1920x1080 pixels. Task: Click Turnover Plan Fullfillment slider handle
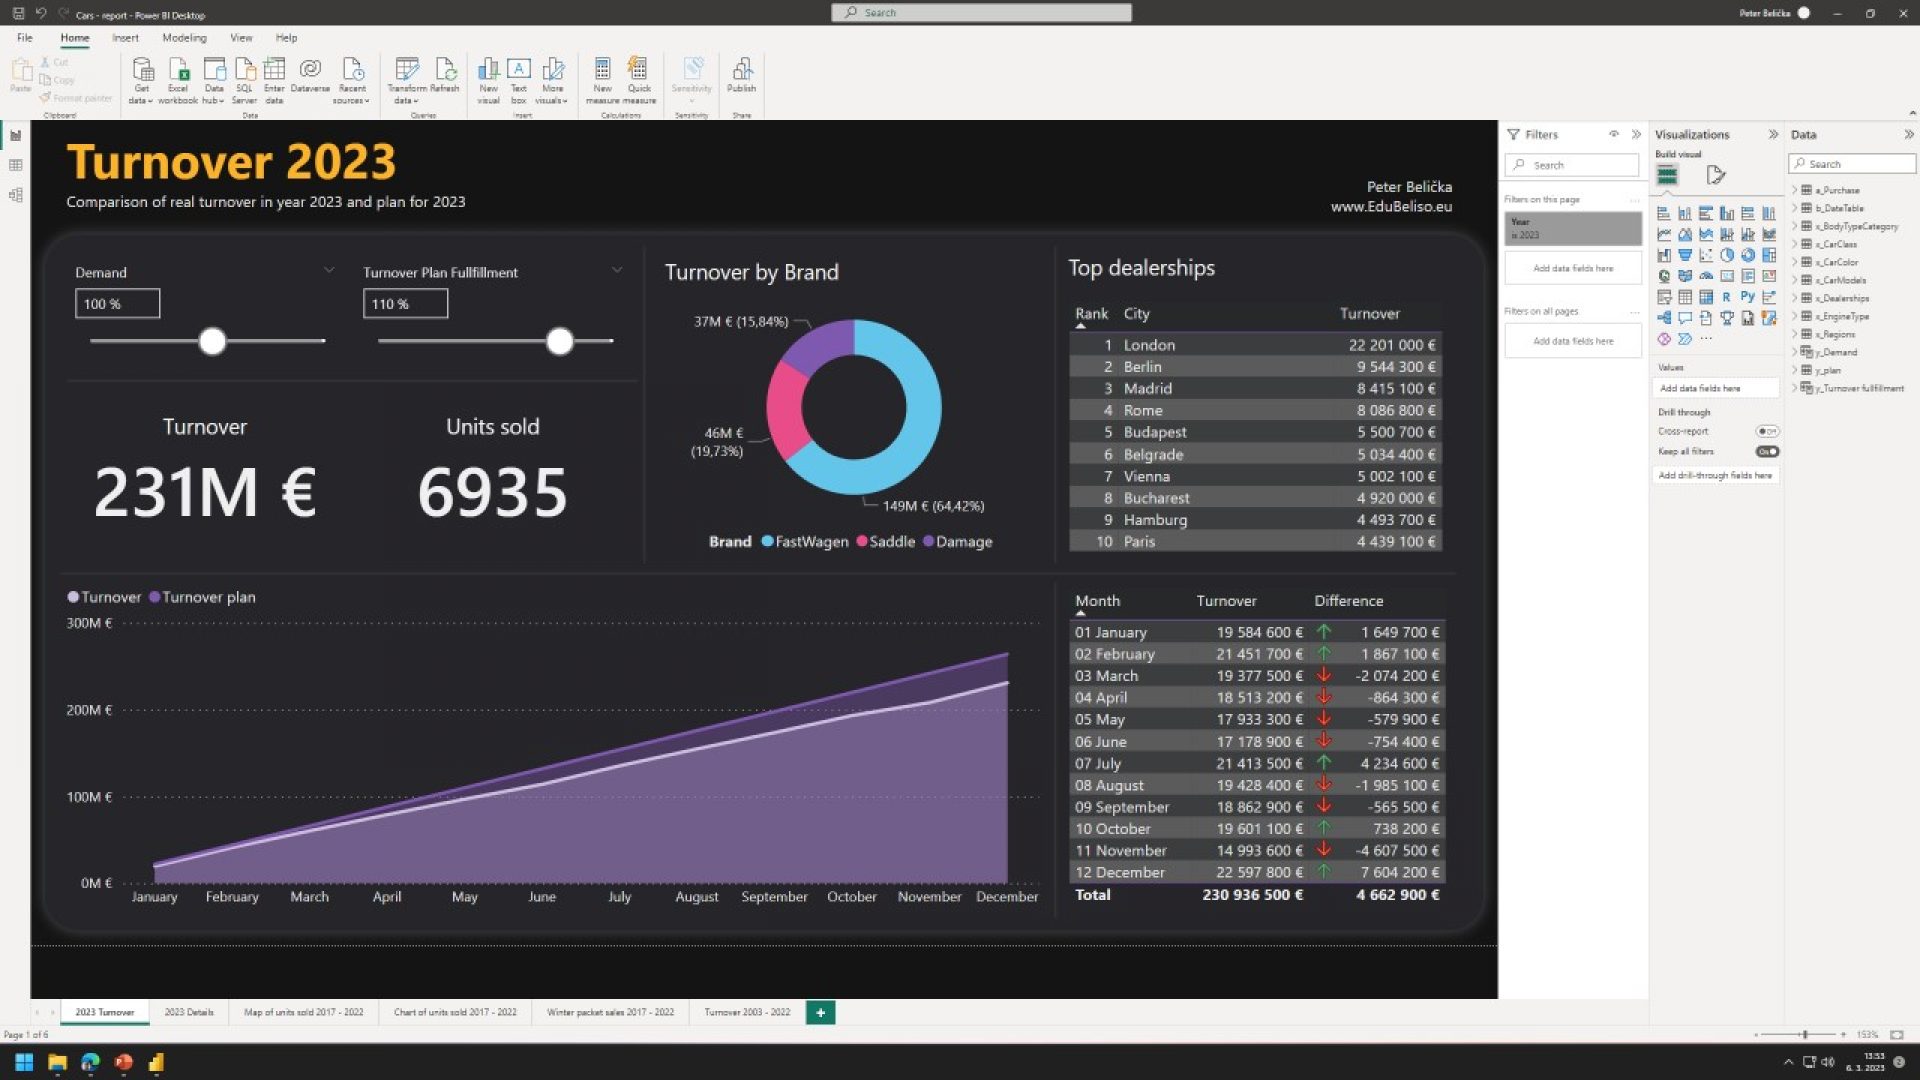pyautogui.click(x=560, y=341)
